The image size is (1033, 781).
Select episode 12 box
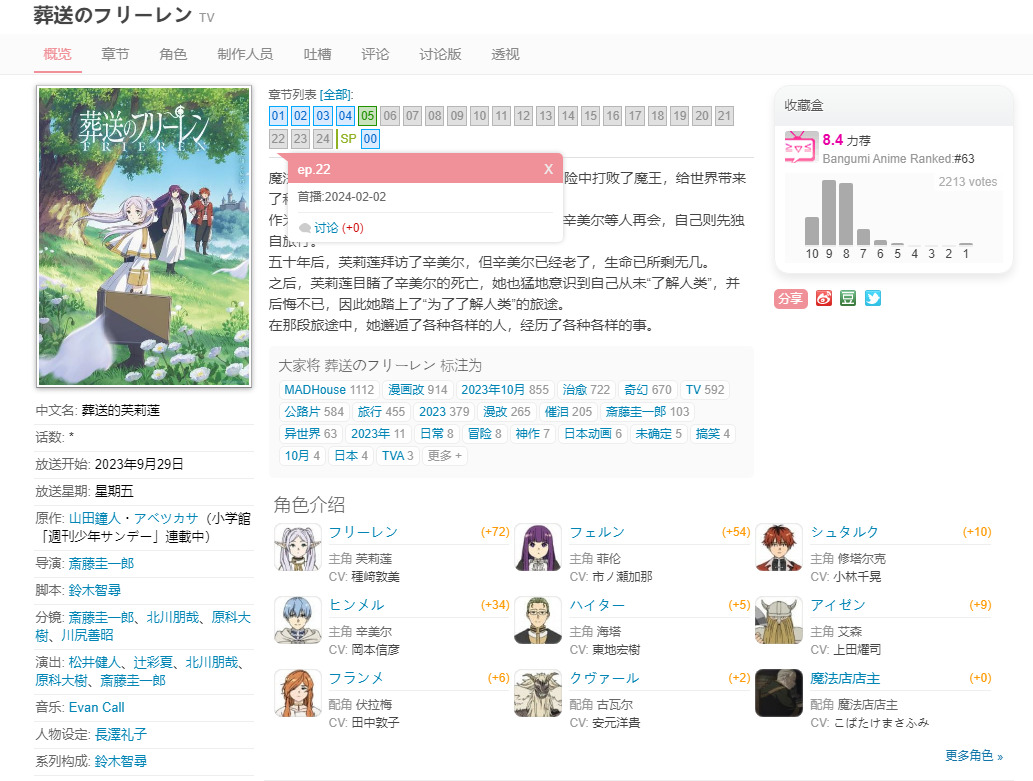523,116
